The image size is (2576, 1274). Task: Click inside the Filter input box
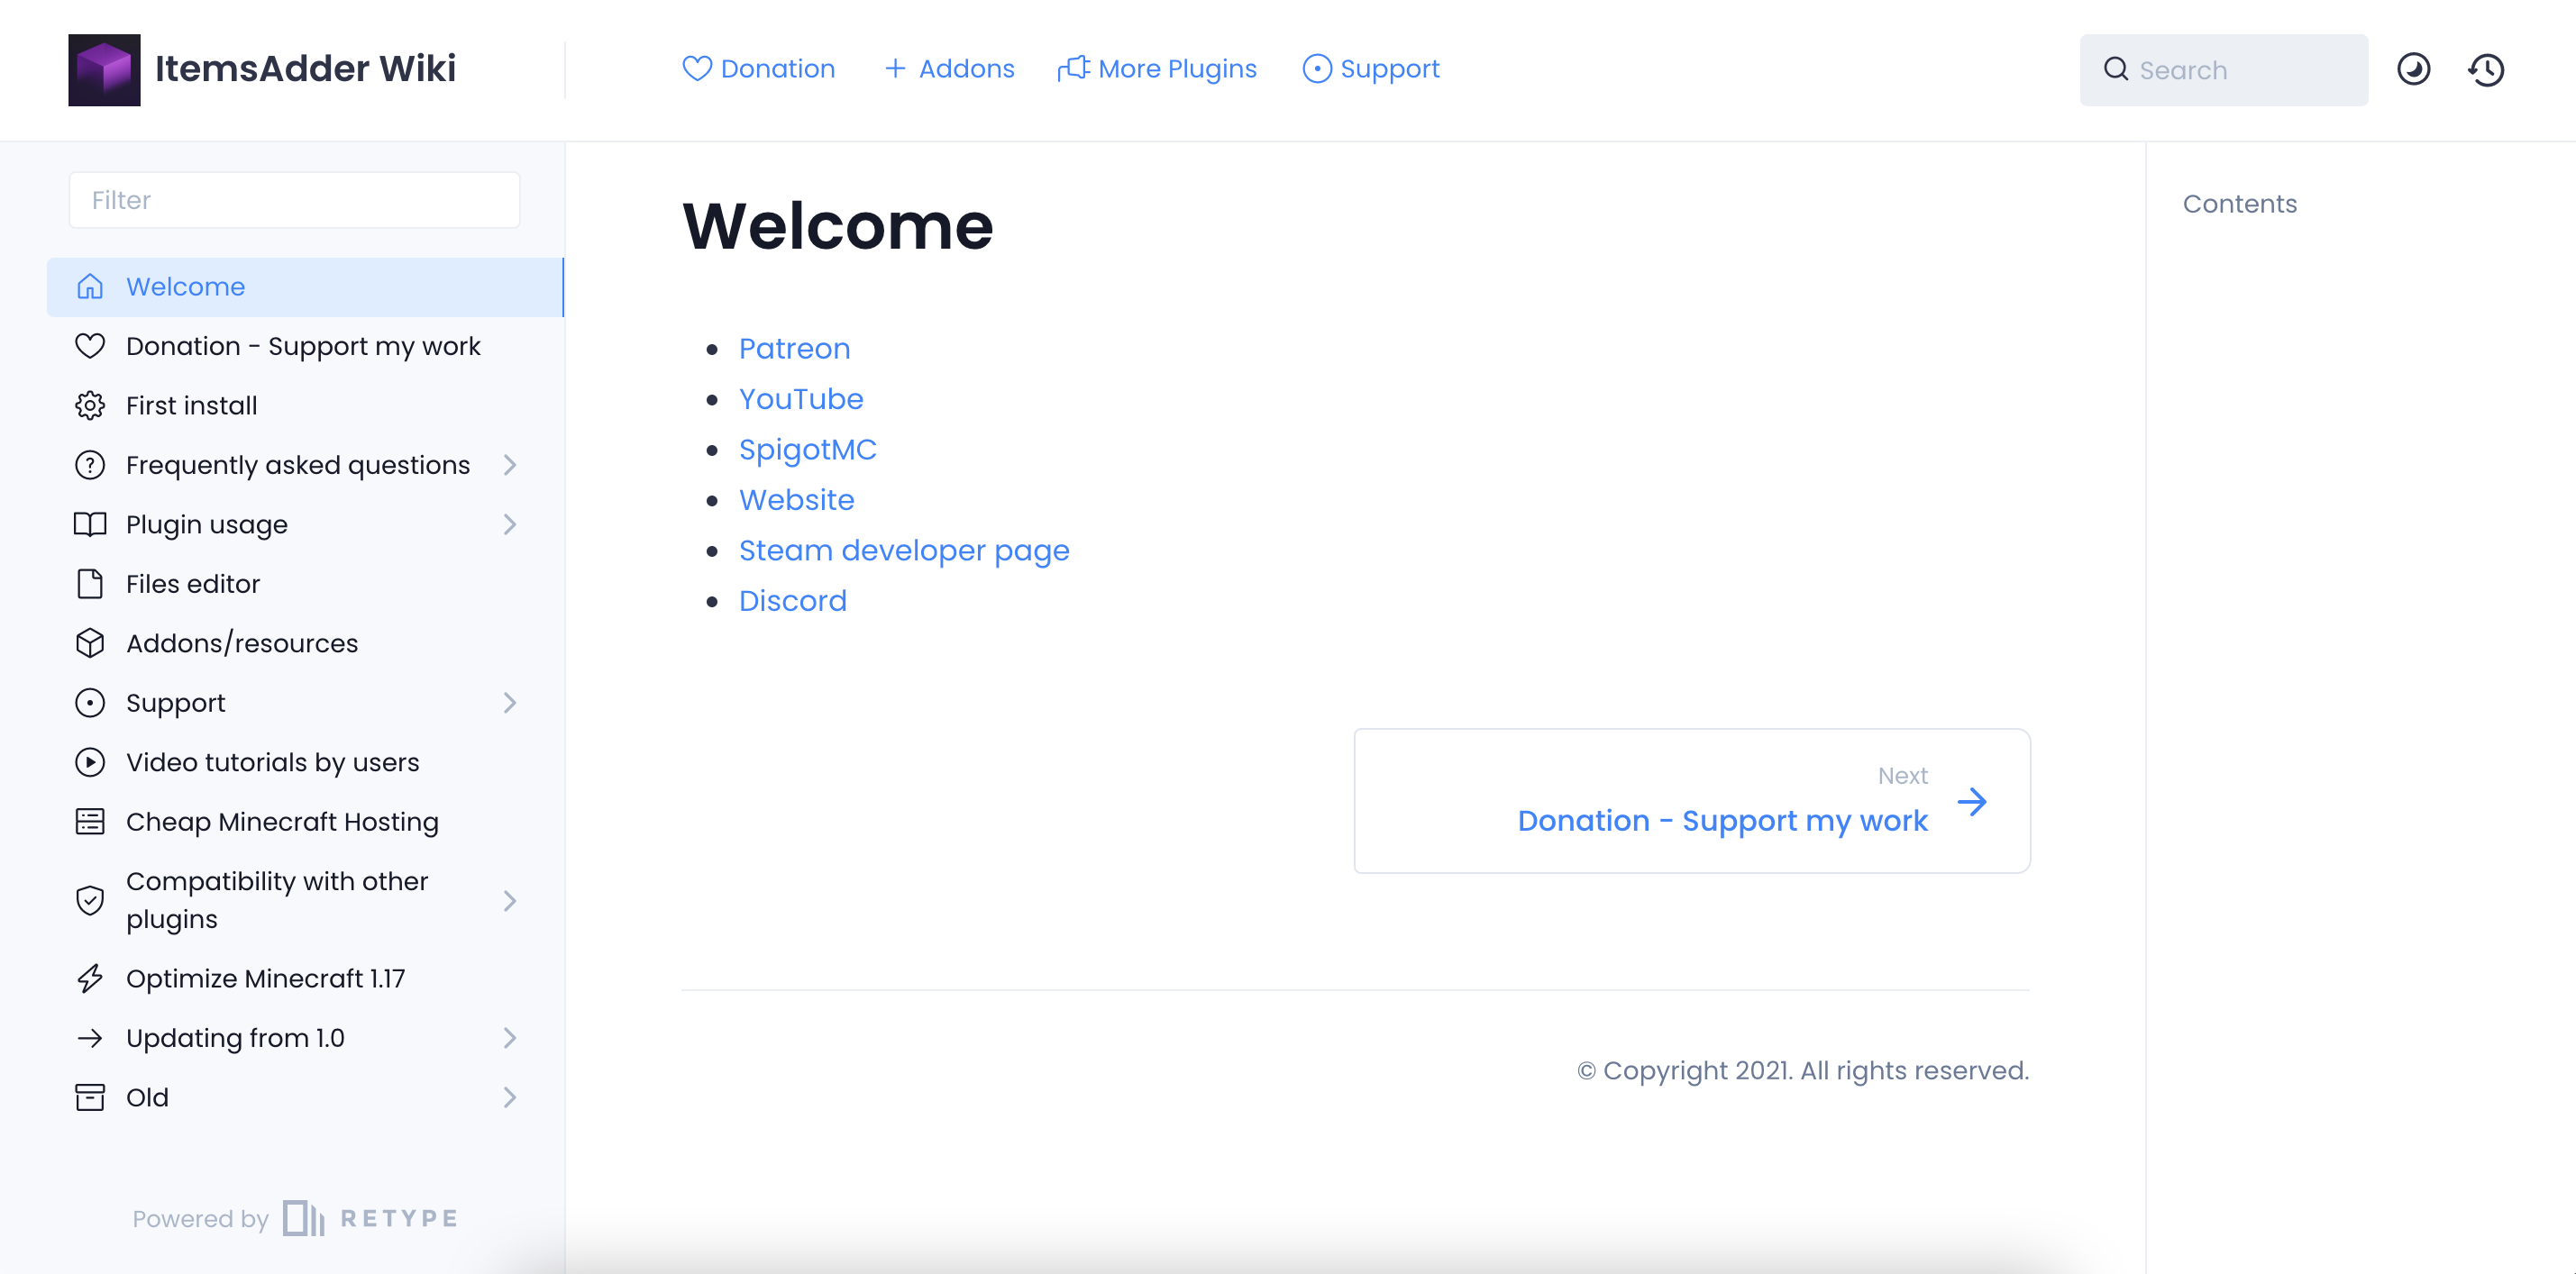[294, 200]
